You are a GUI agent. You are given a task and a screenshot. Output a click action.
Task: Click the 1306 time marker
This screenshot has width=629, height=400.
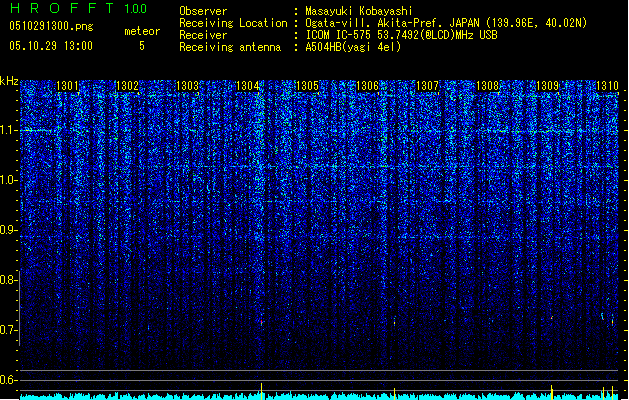click(367, 86)
